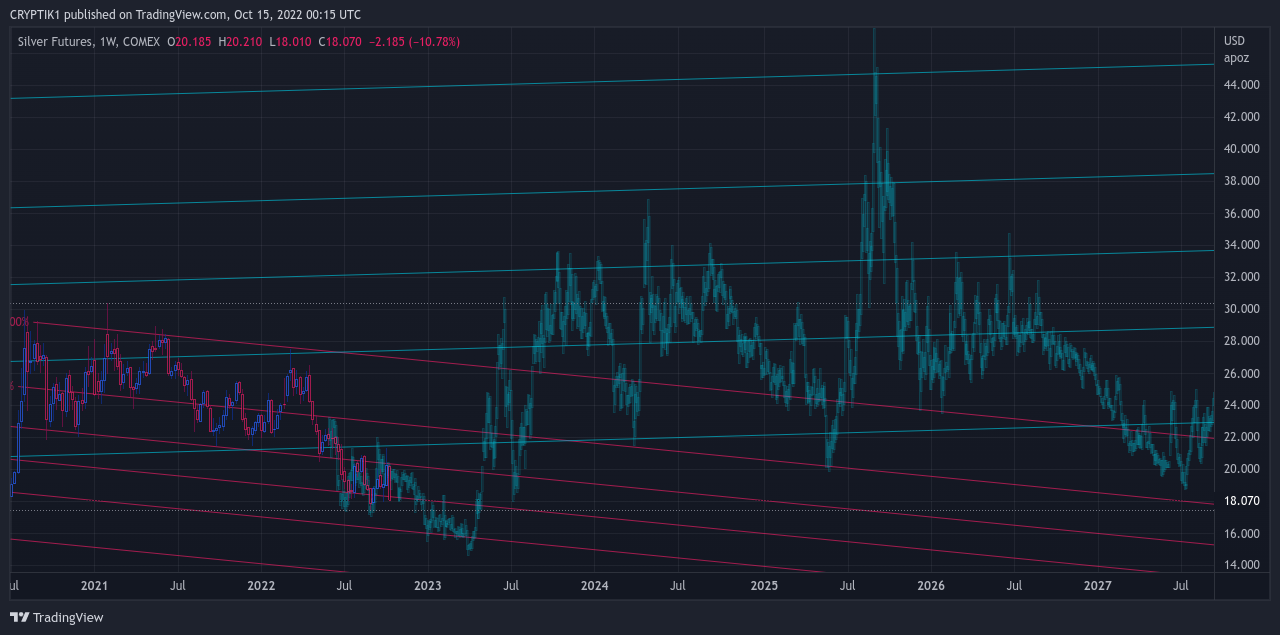Click the Silver Futures, 1W, COMEX symbol title
The image size is (1280, 635).
[89, 41]
